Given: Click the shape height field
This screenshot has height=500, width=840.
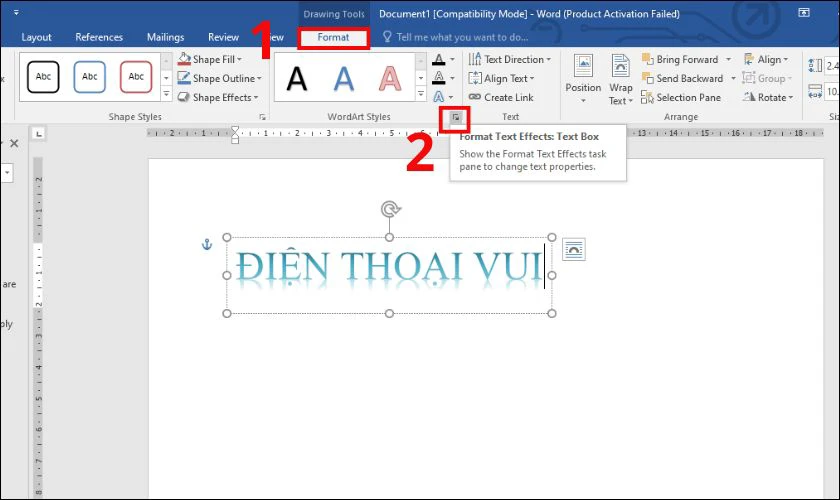Looking at the screenshot, I should click(832, 65).
